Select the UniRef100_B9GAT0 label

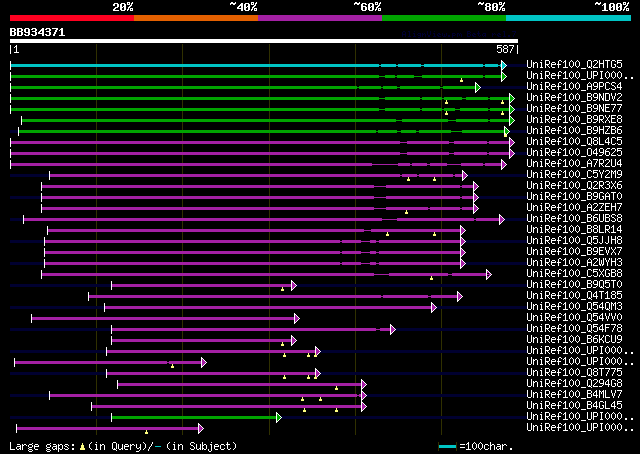pyautogui.click(x=574, y=197)
